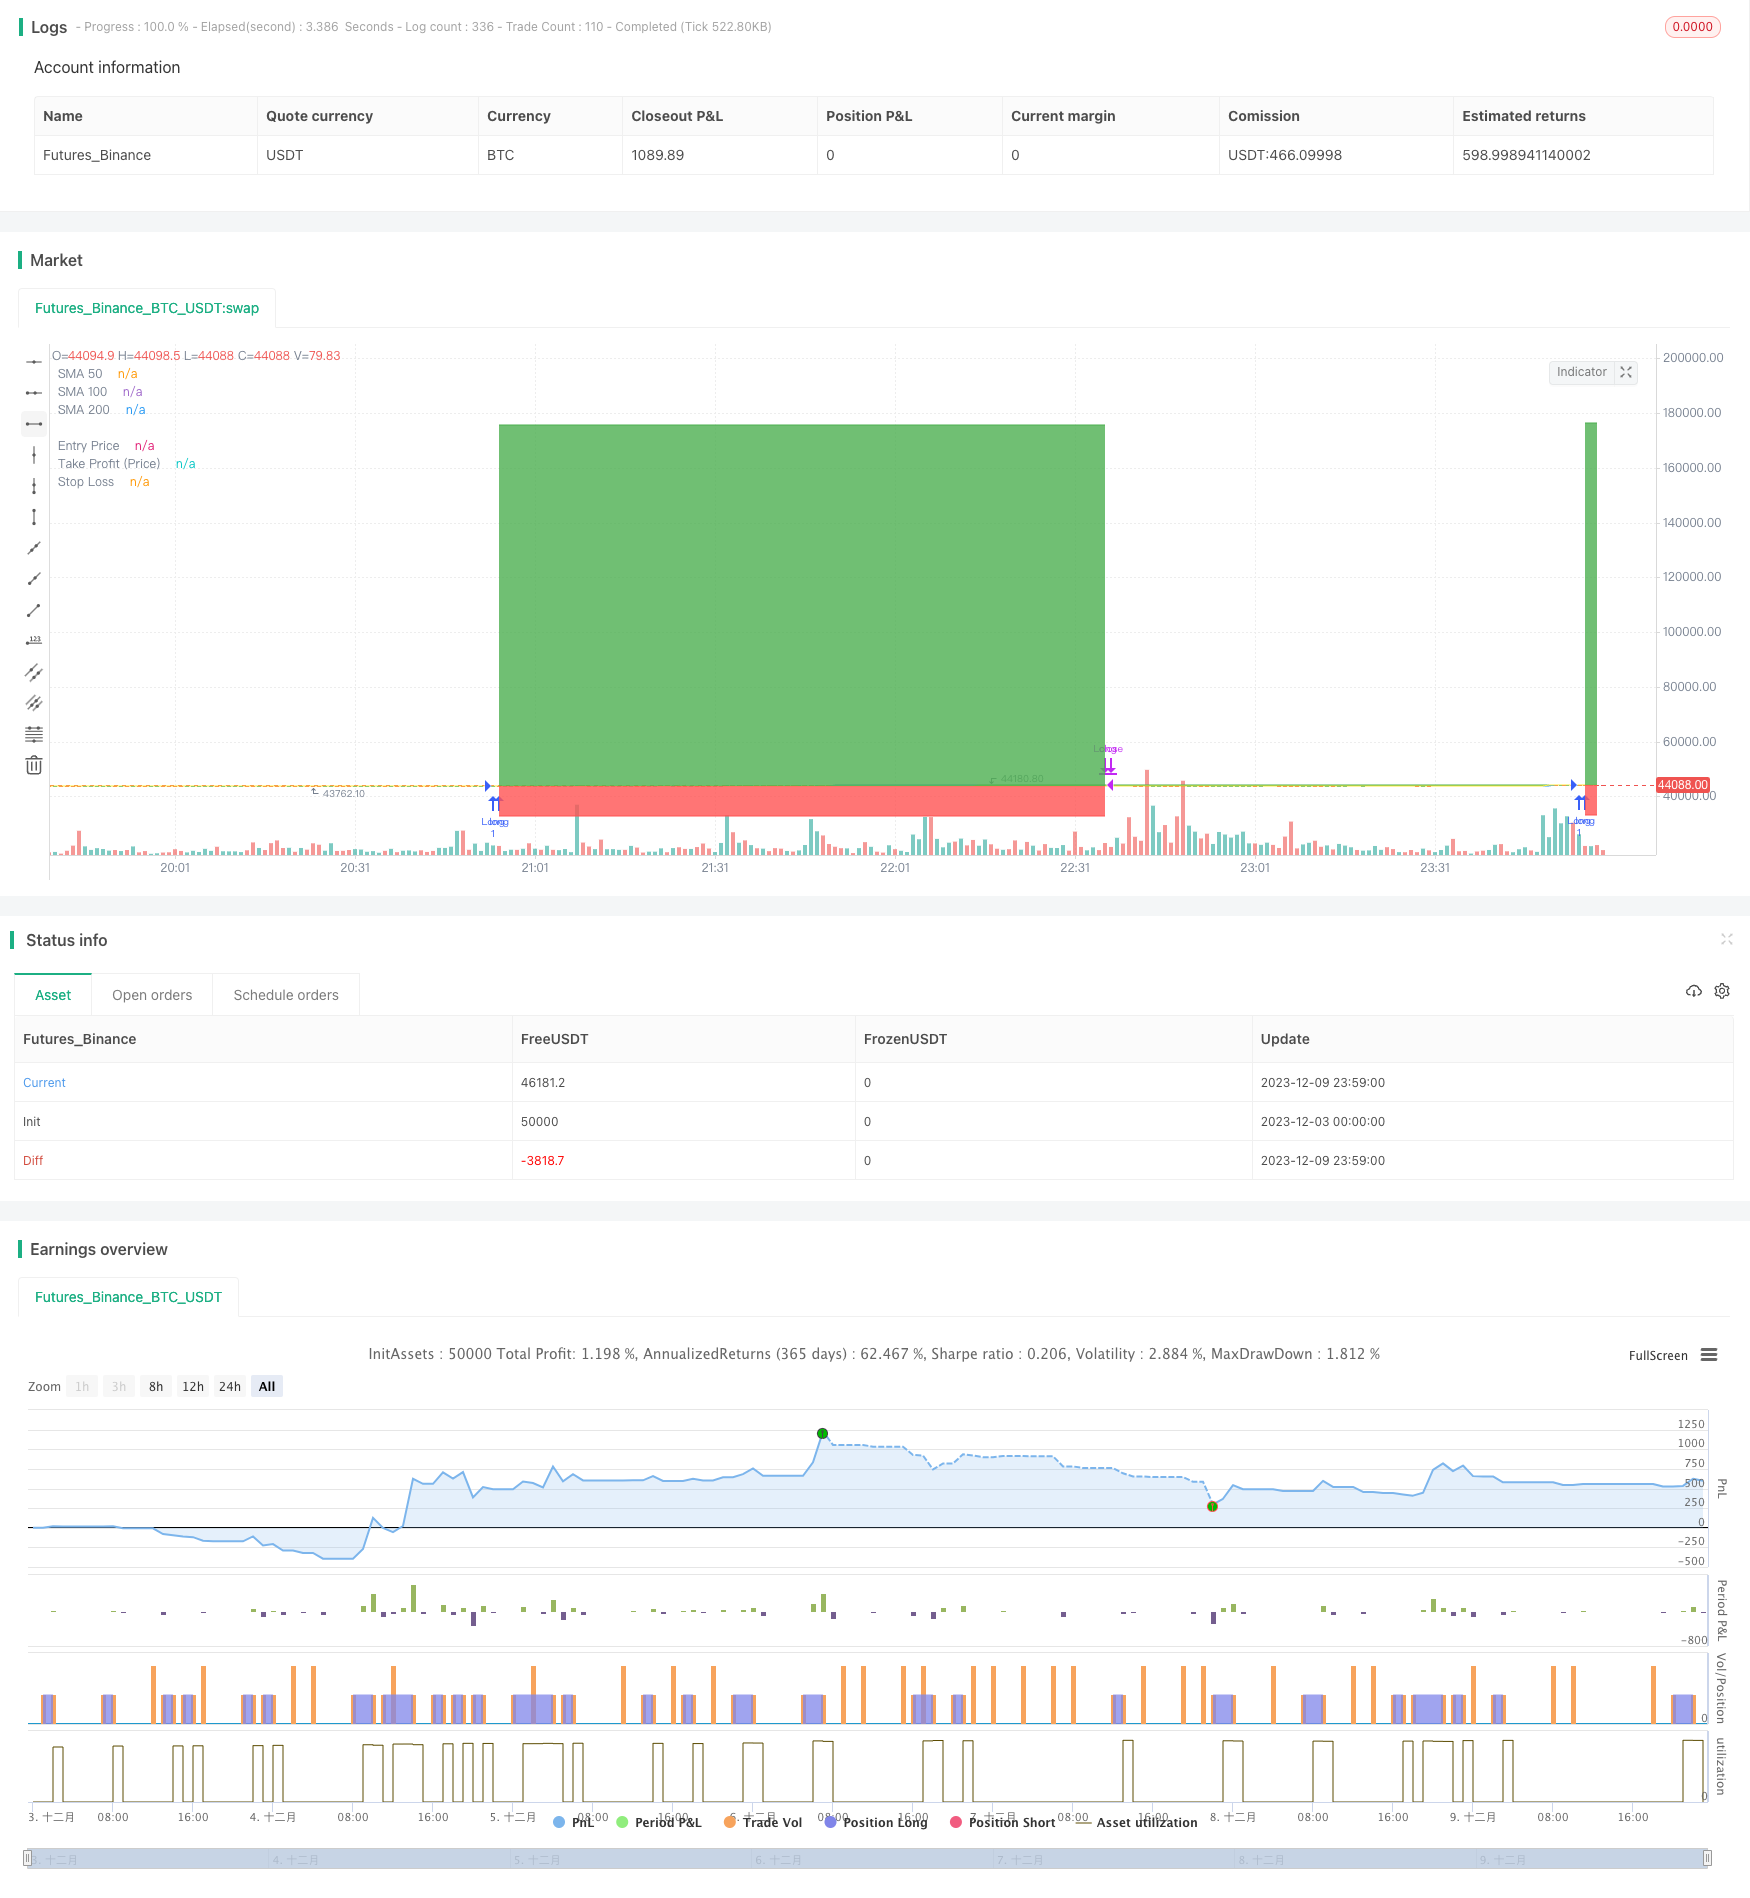
Task: Toggle the PnL series in chart legend
Action: [x=574, y=1822]
